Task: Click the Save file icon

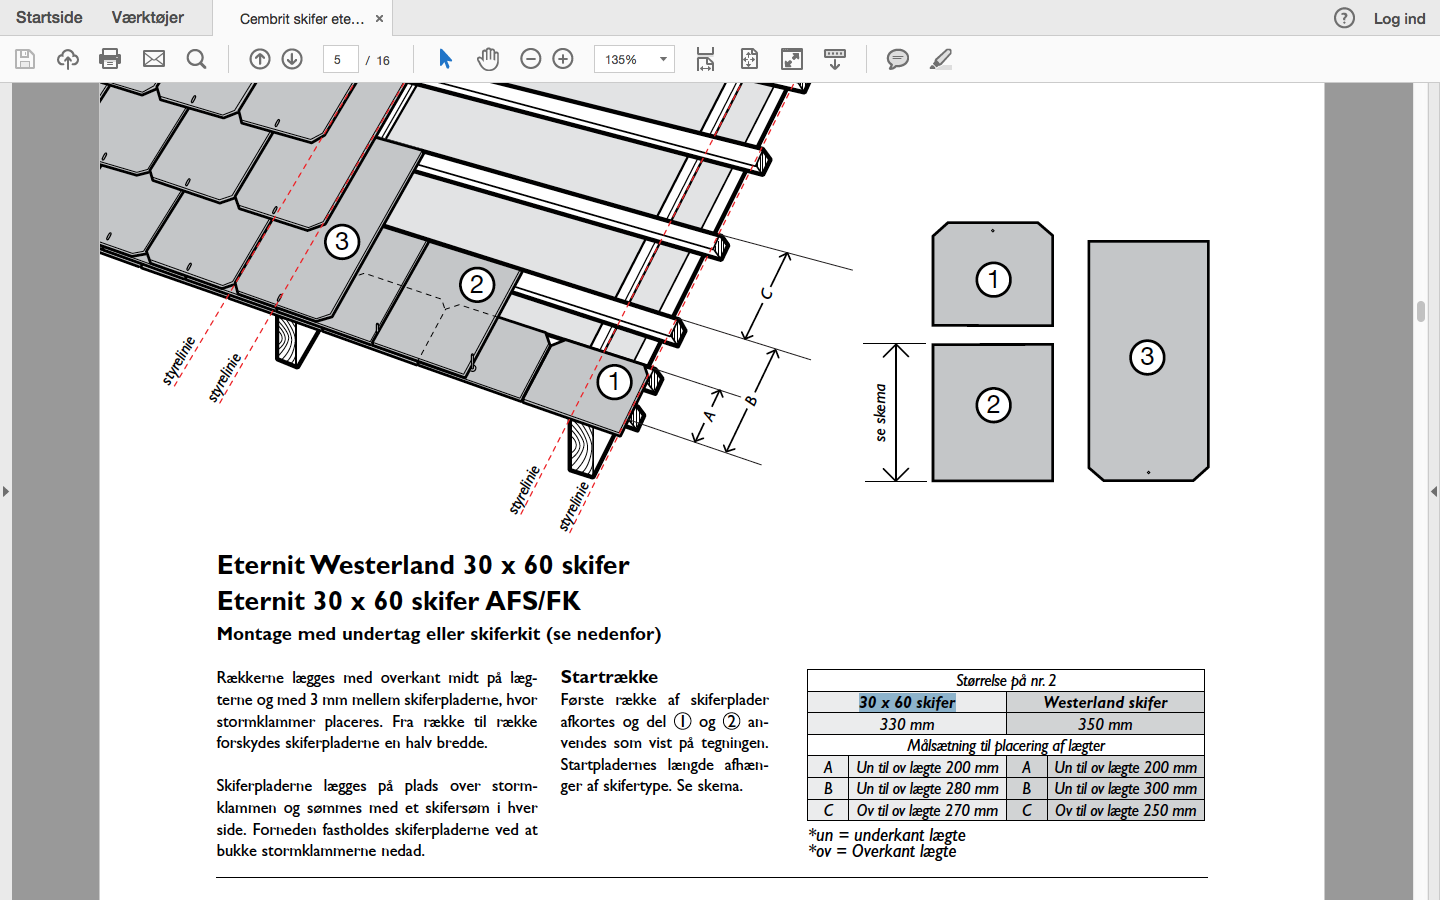Action: [25, 59]
